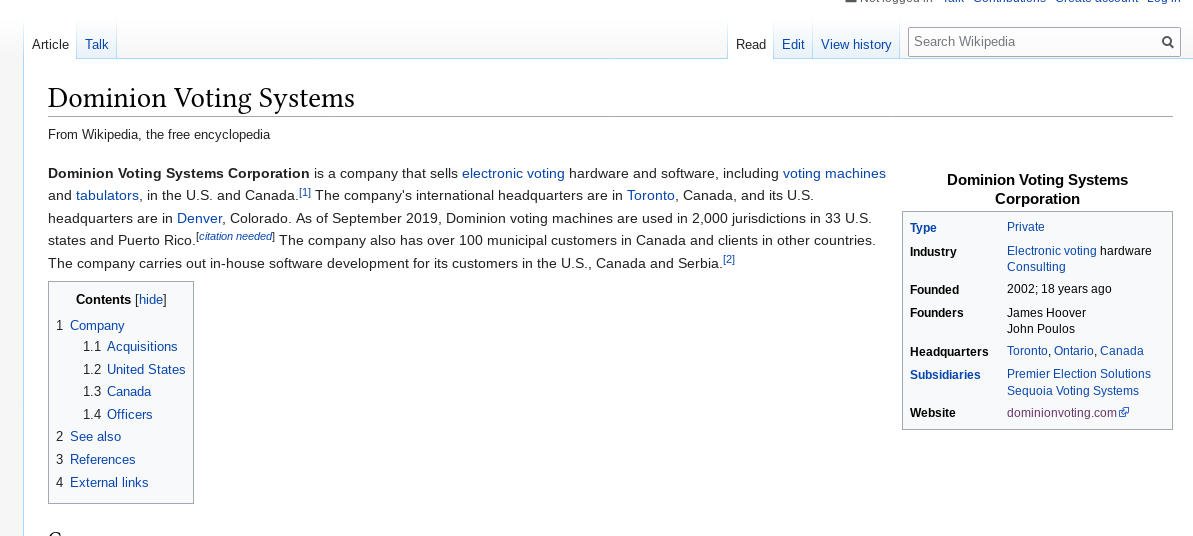Click the Dominion Voting Systems page heading
Image resolution: width=1193 pixels, height=536 pixels.
coord(201,98)
